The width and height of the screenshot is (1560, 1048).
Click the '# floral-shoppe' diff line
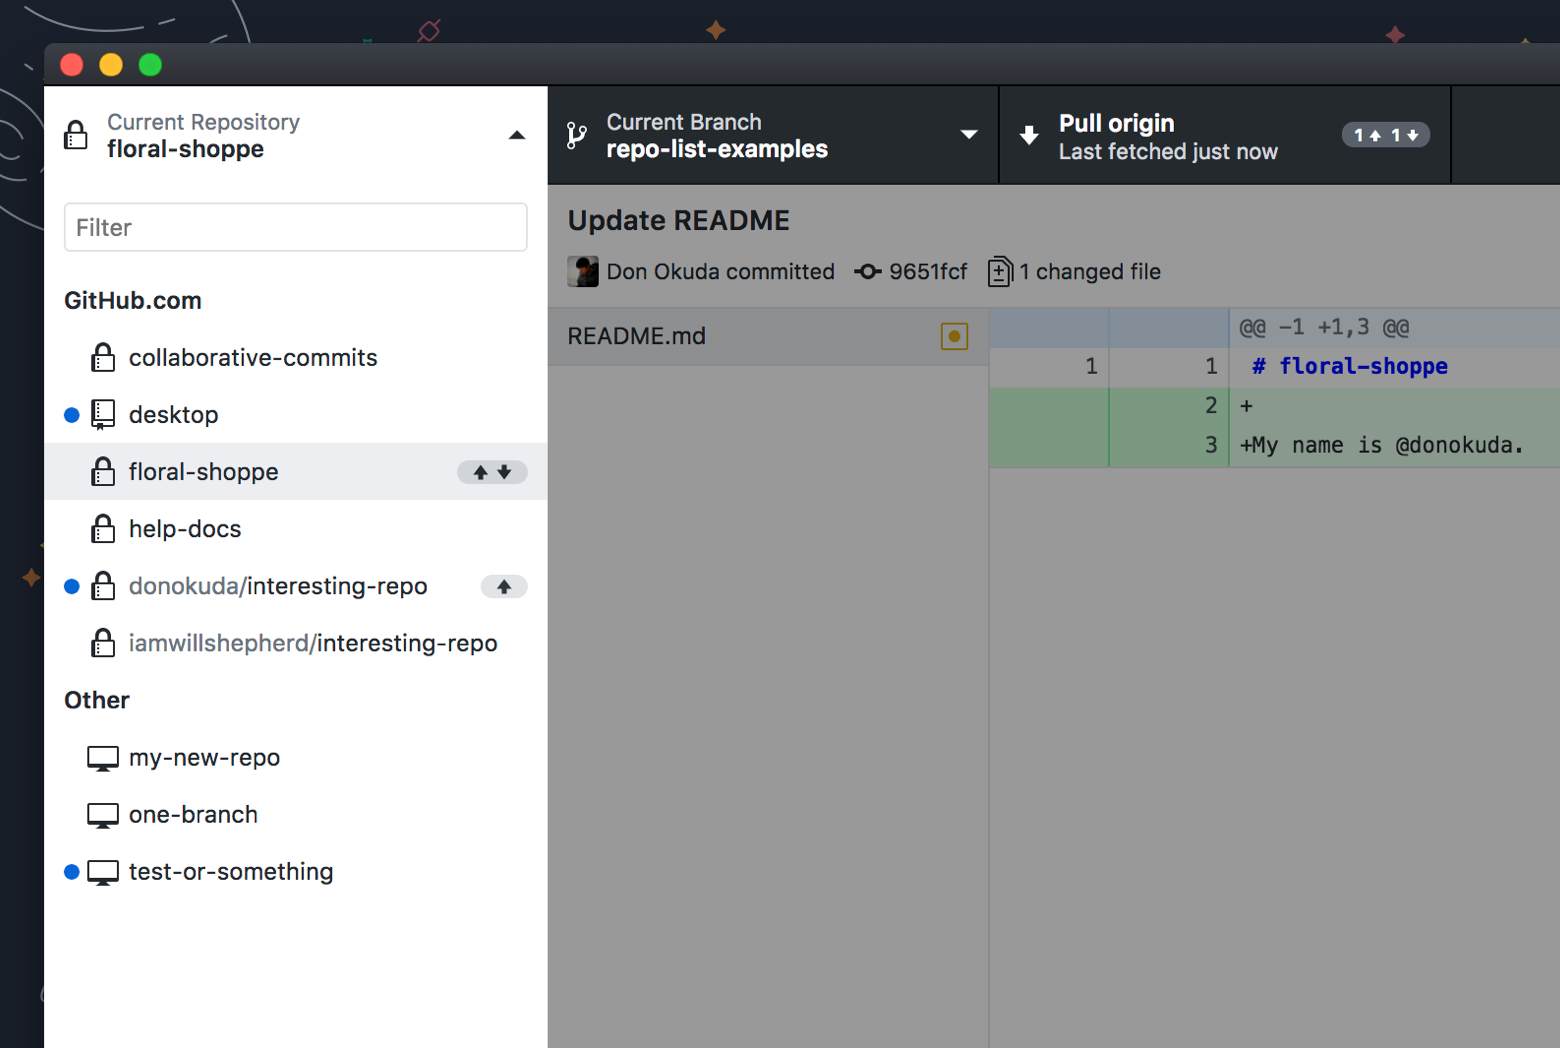pyautogui.click(x=1350, y=366)
